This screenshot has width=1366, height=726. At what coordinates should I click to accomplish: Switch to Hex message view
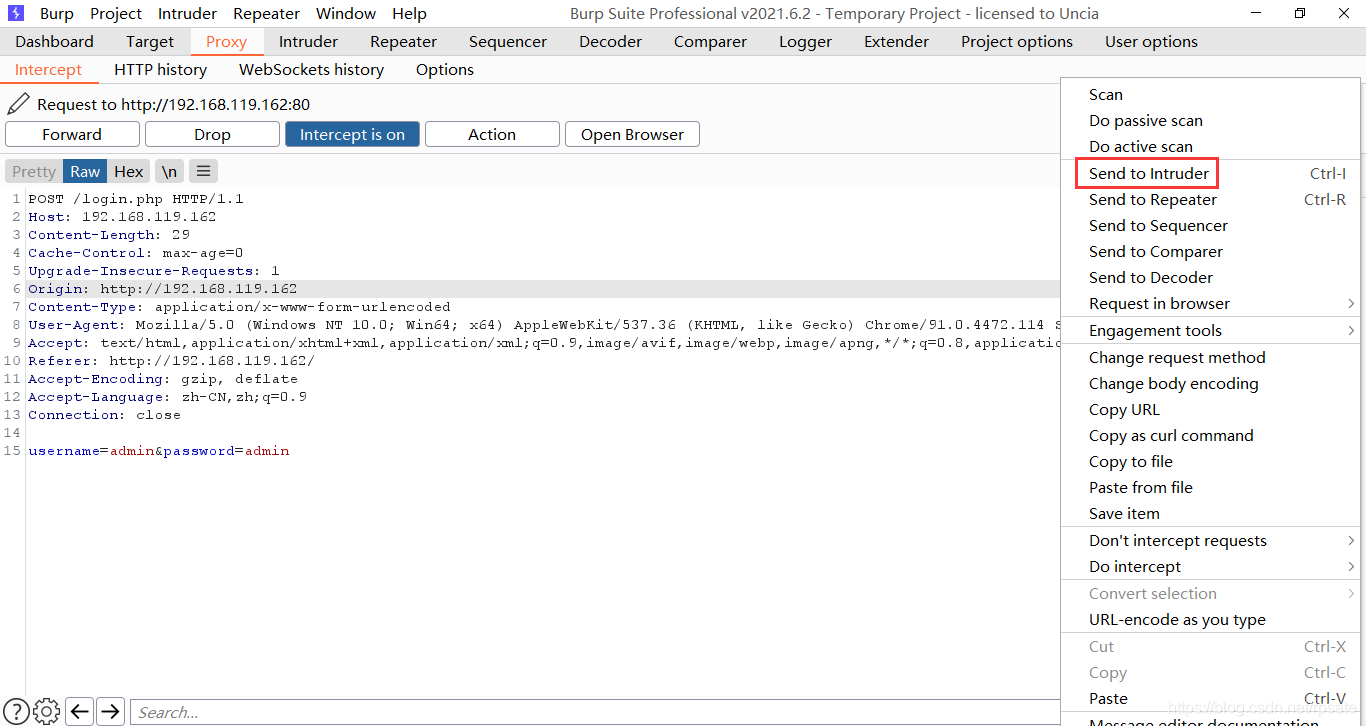click(128, 171)
